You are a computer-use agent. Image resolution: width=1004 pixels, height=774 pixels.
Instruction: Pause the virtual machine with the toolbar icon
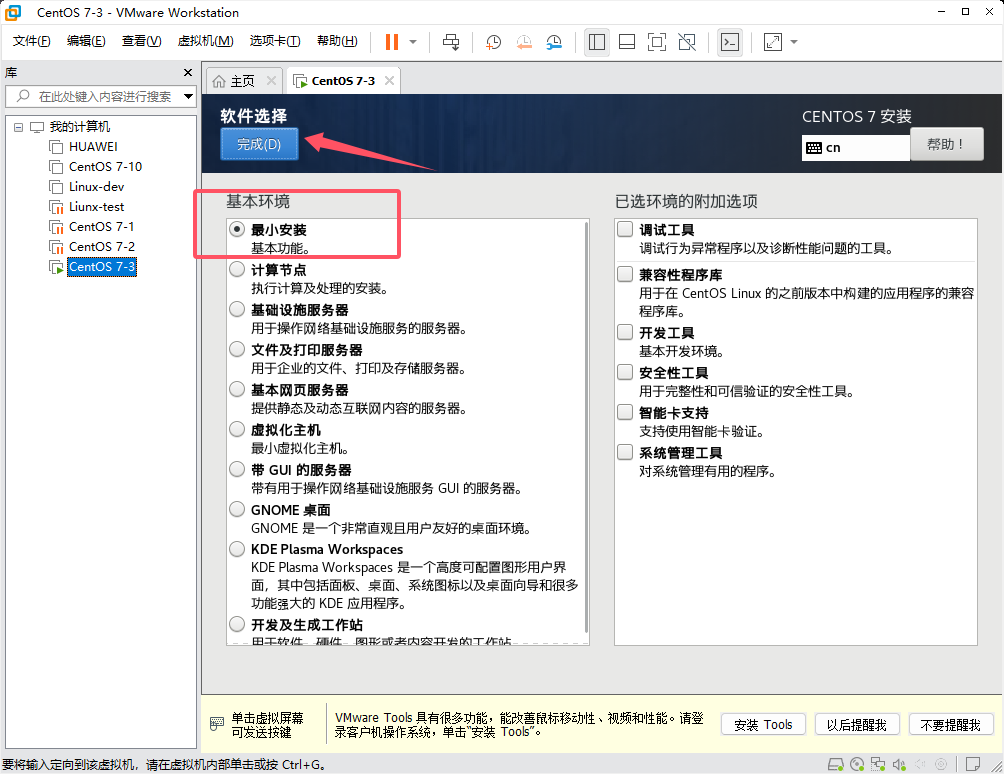[391, 42]
